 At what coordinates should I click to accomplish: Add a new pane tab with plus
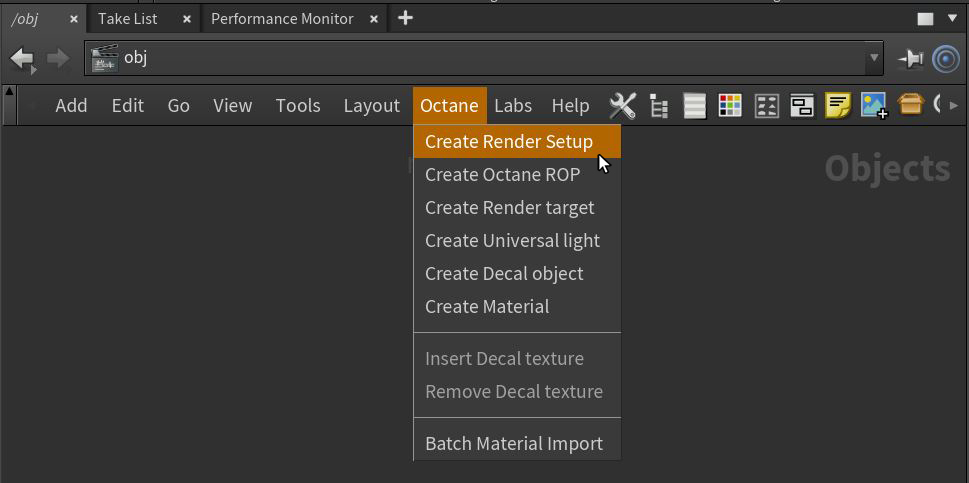point(405,18)
